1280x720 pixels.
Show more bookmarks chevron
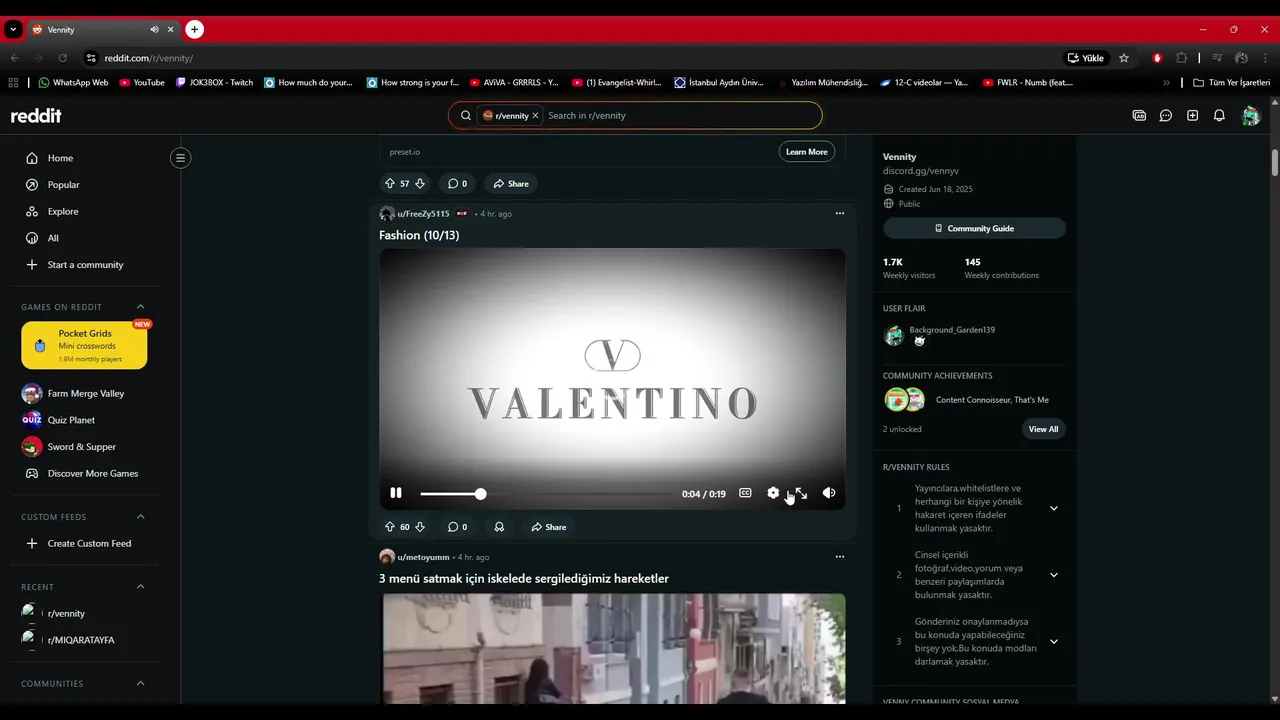[1166, 83]
